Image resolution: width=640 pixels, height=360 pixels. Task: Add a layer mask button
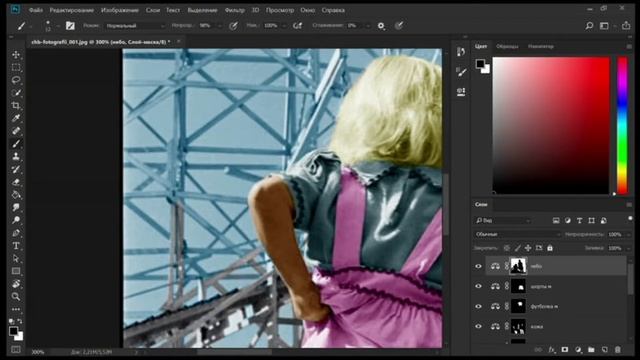click(x=565, y=350)
